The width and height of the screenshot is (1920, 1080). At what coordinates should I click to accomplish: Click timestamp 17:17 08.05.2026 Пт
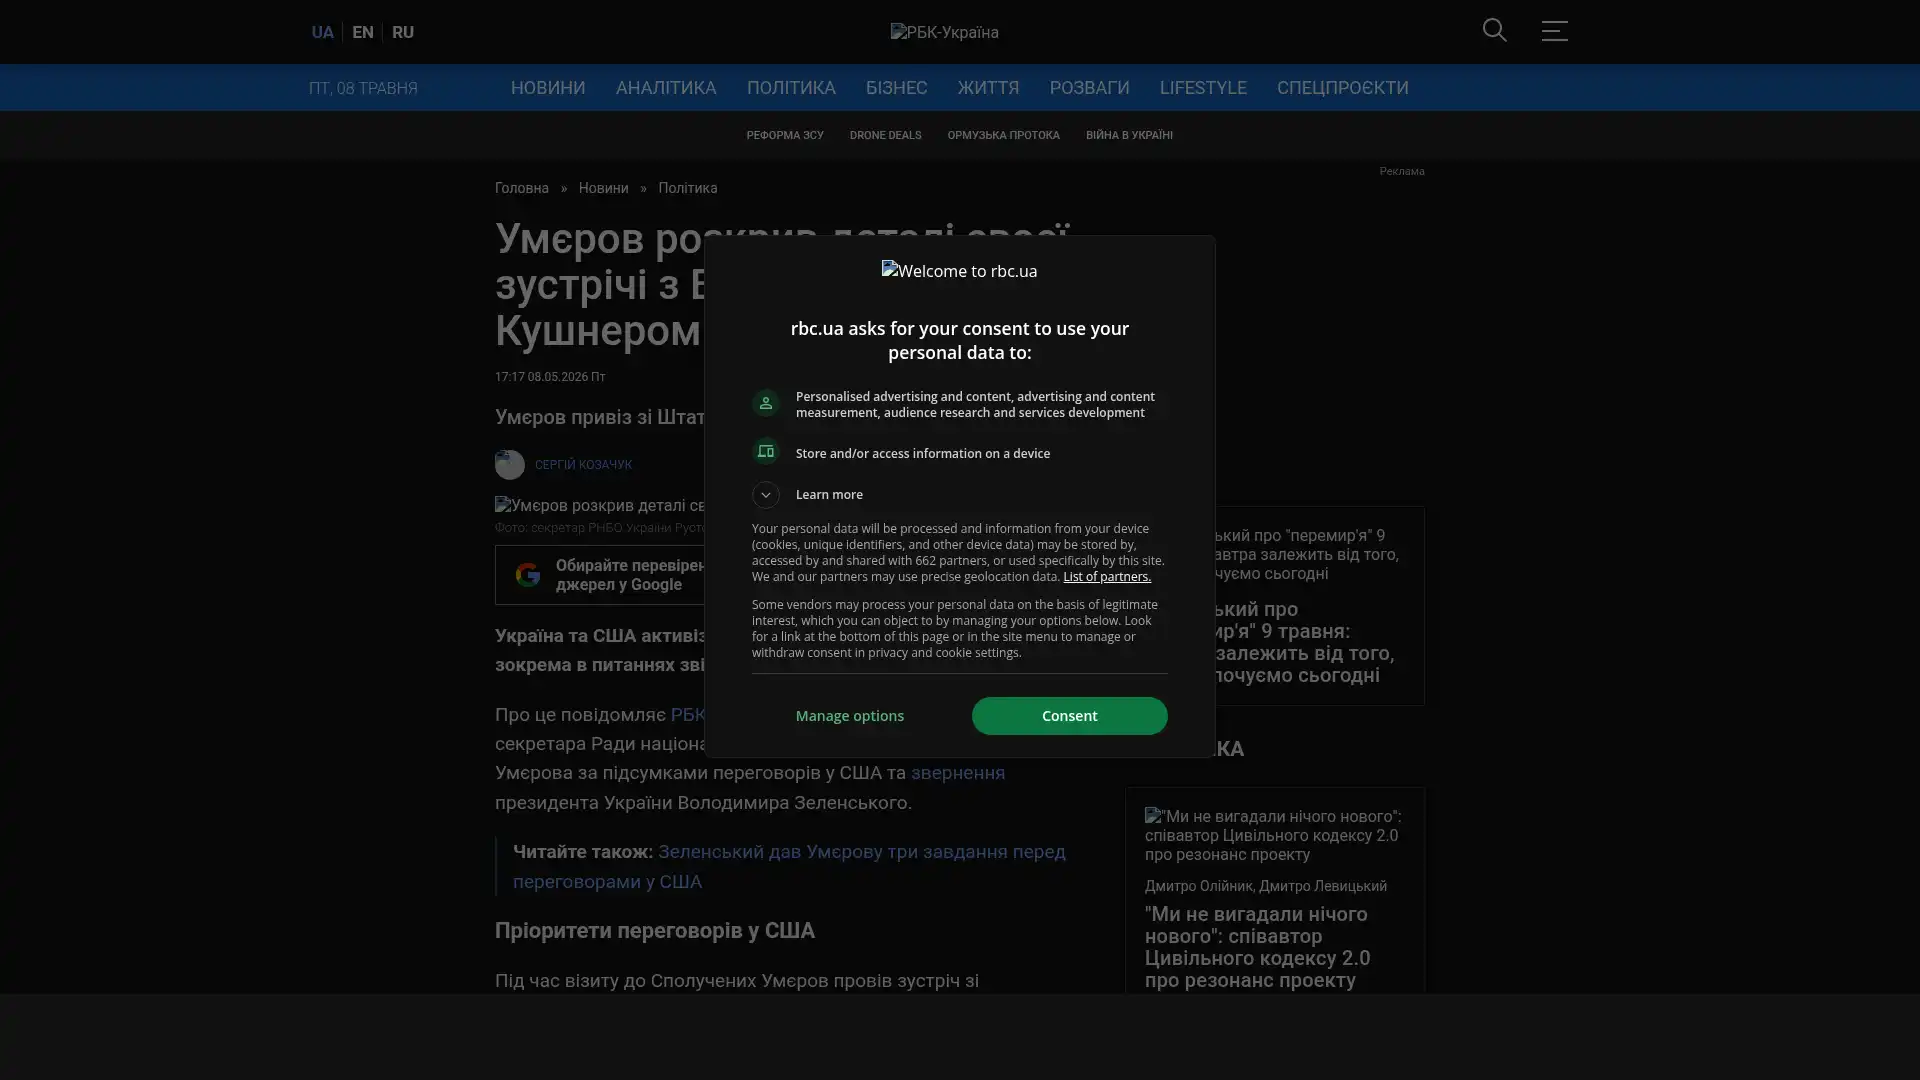click(550, 377)
